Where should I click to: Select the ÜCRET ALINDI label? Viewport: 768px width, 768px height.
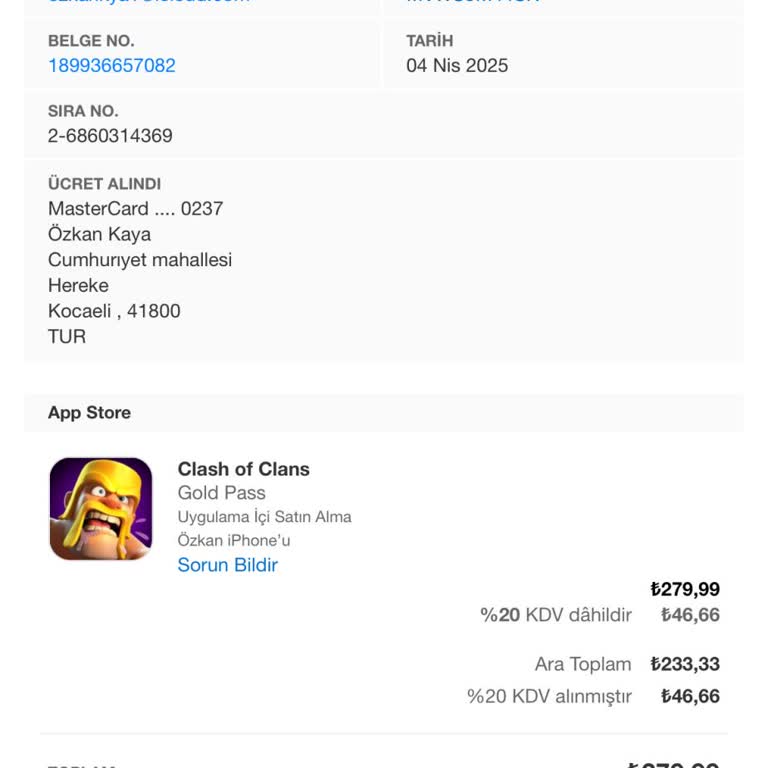click(x=104, y=184)
